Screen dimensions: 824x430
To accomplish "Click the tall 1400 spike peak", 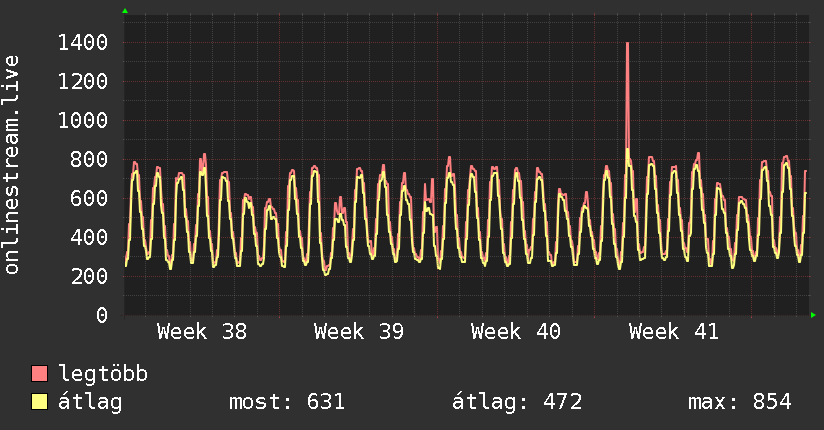I will [x=627, y=44].
